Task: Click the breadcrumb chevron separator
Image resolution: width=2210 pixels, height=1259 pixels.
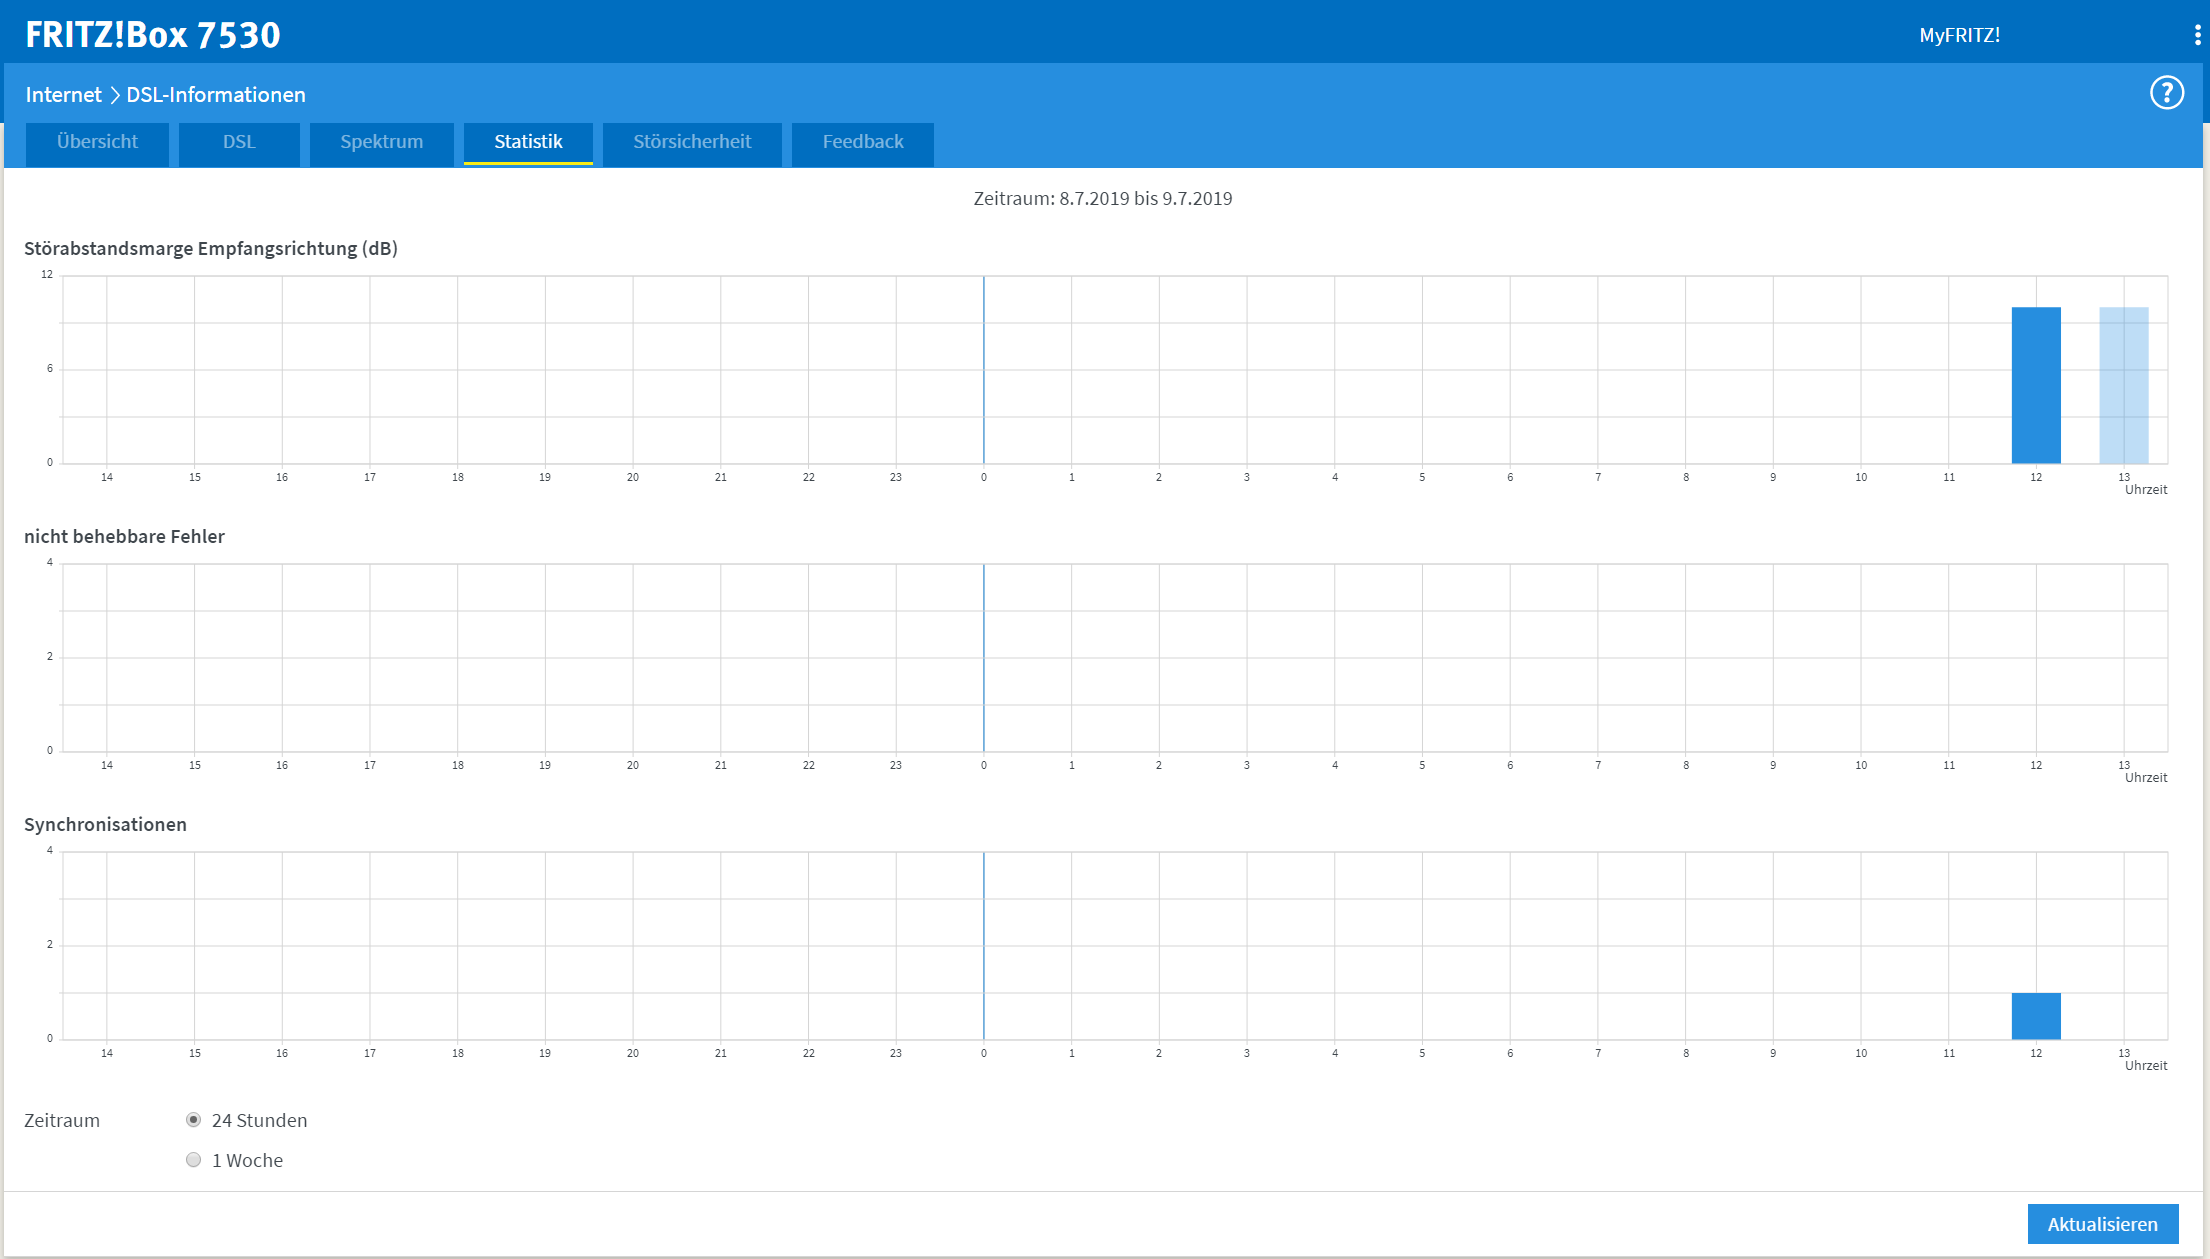Action: pos(114,95)
